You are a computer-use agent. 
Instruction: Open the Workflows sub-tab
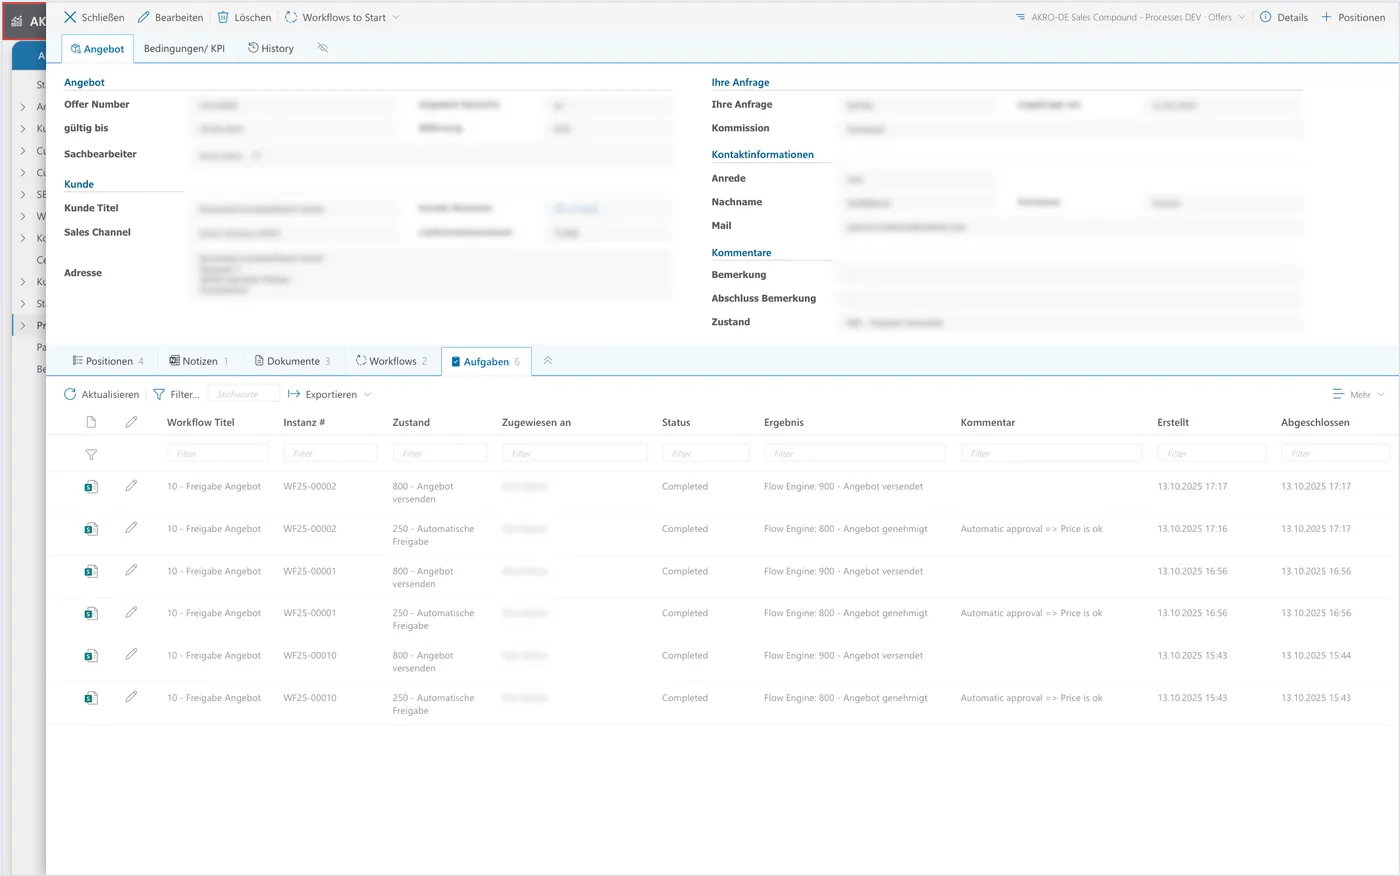(x=392, y=361)
